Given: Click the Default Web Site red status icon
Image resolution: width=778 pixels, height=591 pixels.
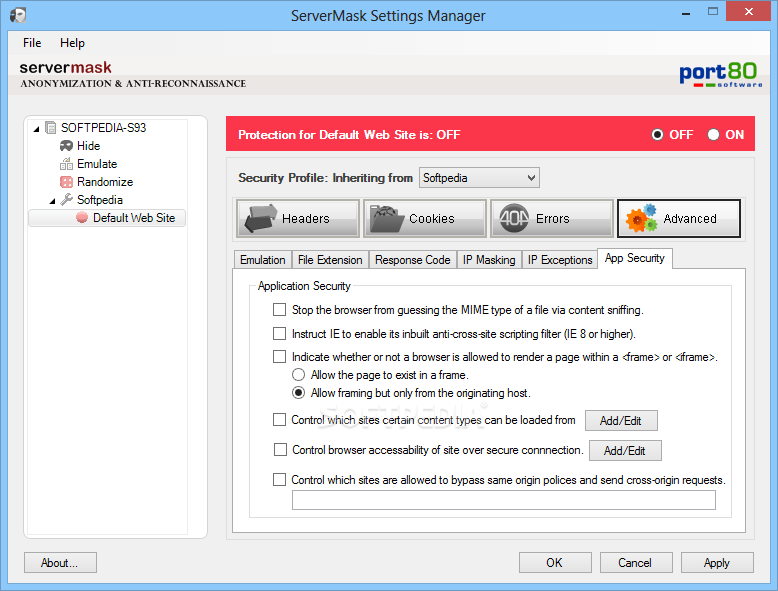Looking at the screenshot, I should click(x=82, y=218).
